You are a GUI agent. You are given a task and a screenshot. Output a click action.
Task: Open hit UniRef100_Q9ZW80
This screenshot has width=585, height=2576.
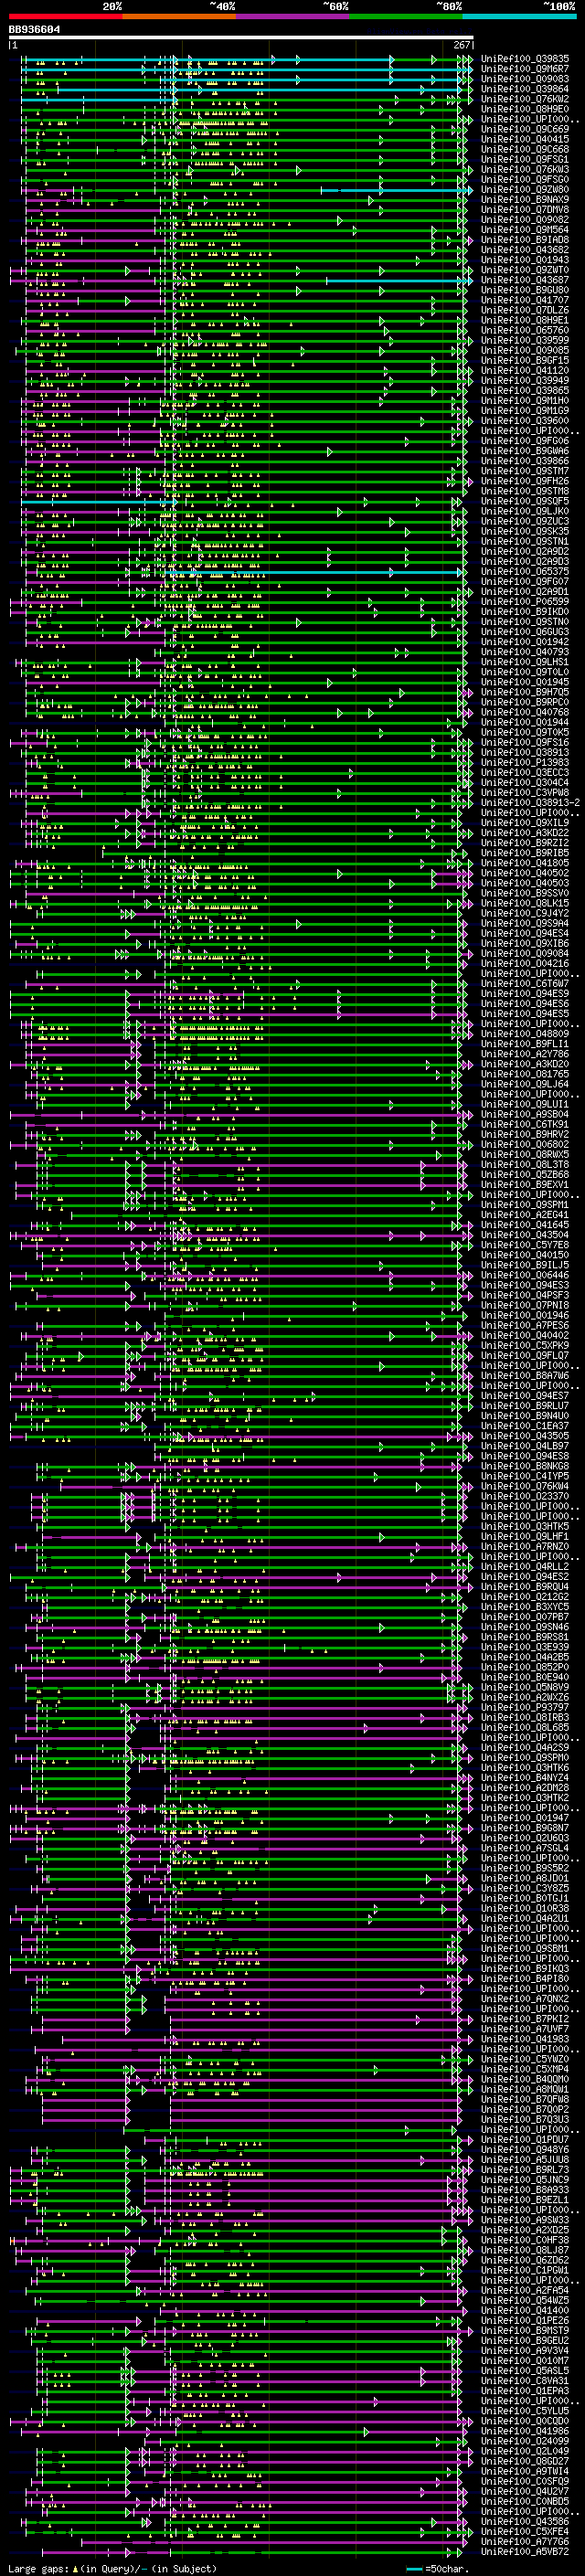pos(525,190)
